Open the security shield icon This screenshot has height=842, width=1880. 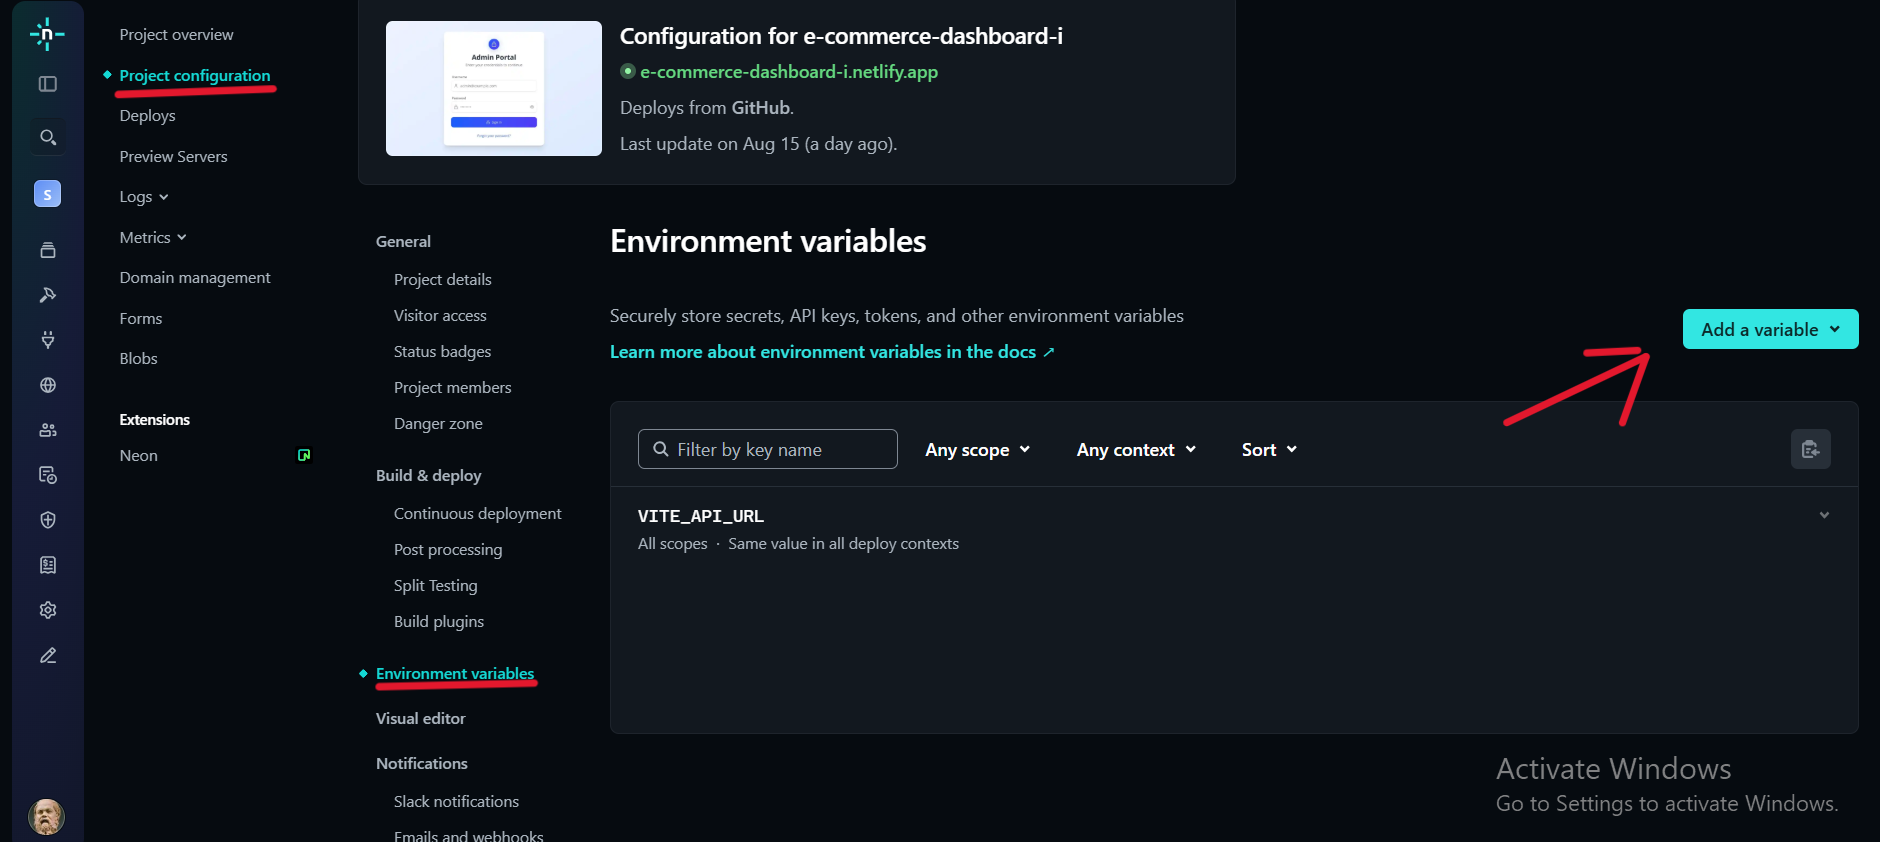pyautogui.click(x=47, y=520)
